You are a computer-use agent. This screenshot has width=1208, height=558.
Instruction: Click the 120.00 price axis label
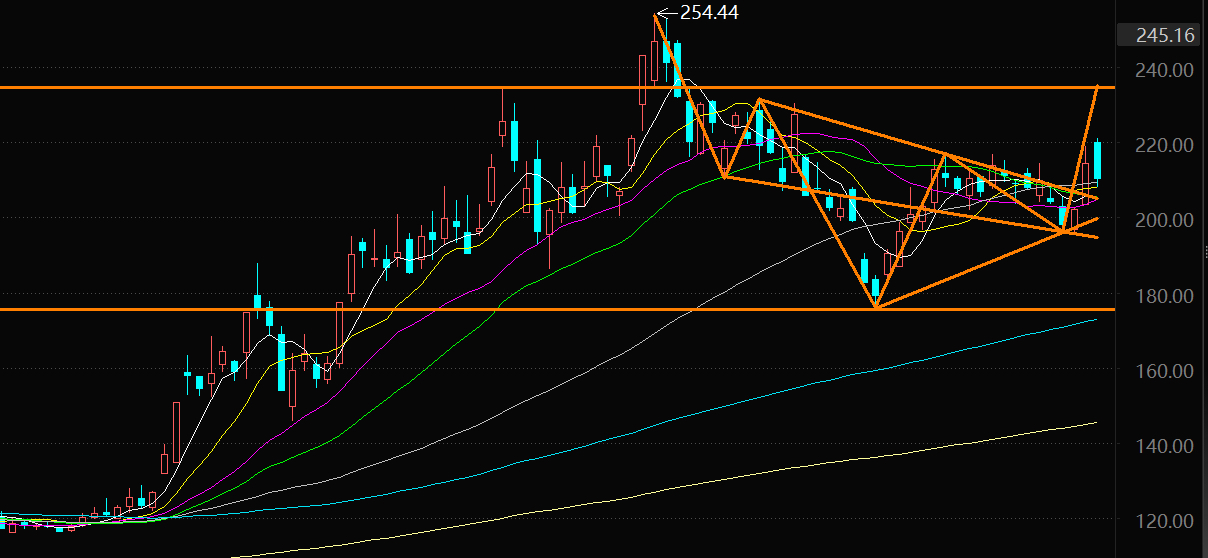(1165, 521)
